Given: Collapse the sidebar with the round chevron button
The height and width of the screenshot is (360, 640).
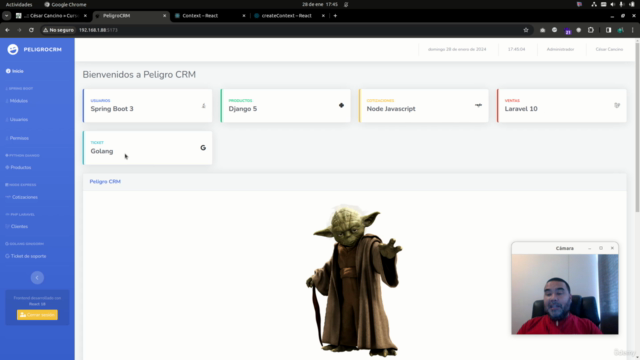Looking at the screenshot, I should (37, 278).
